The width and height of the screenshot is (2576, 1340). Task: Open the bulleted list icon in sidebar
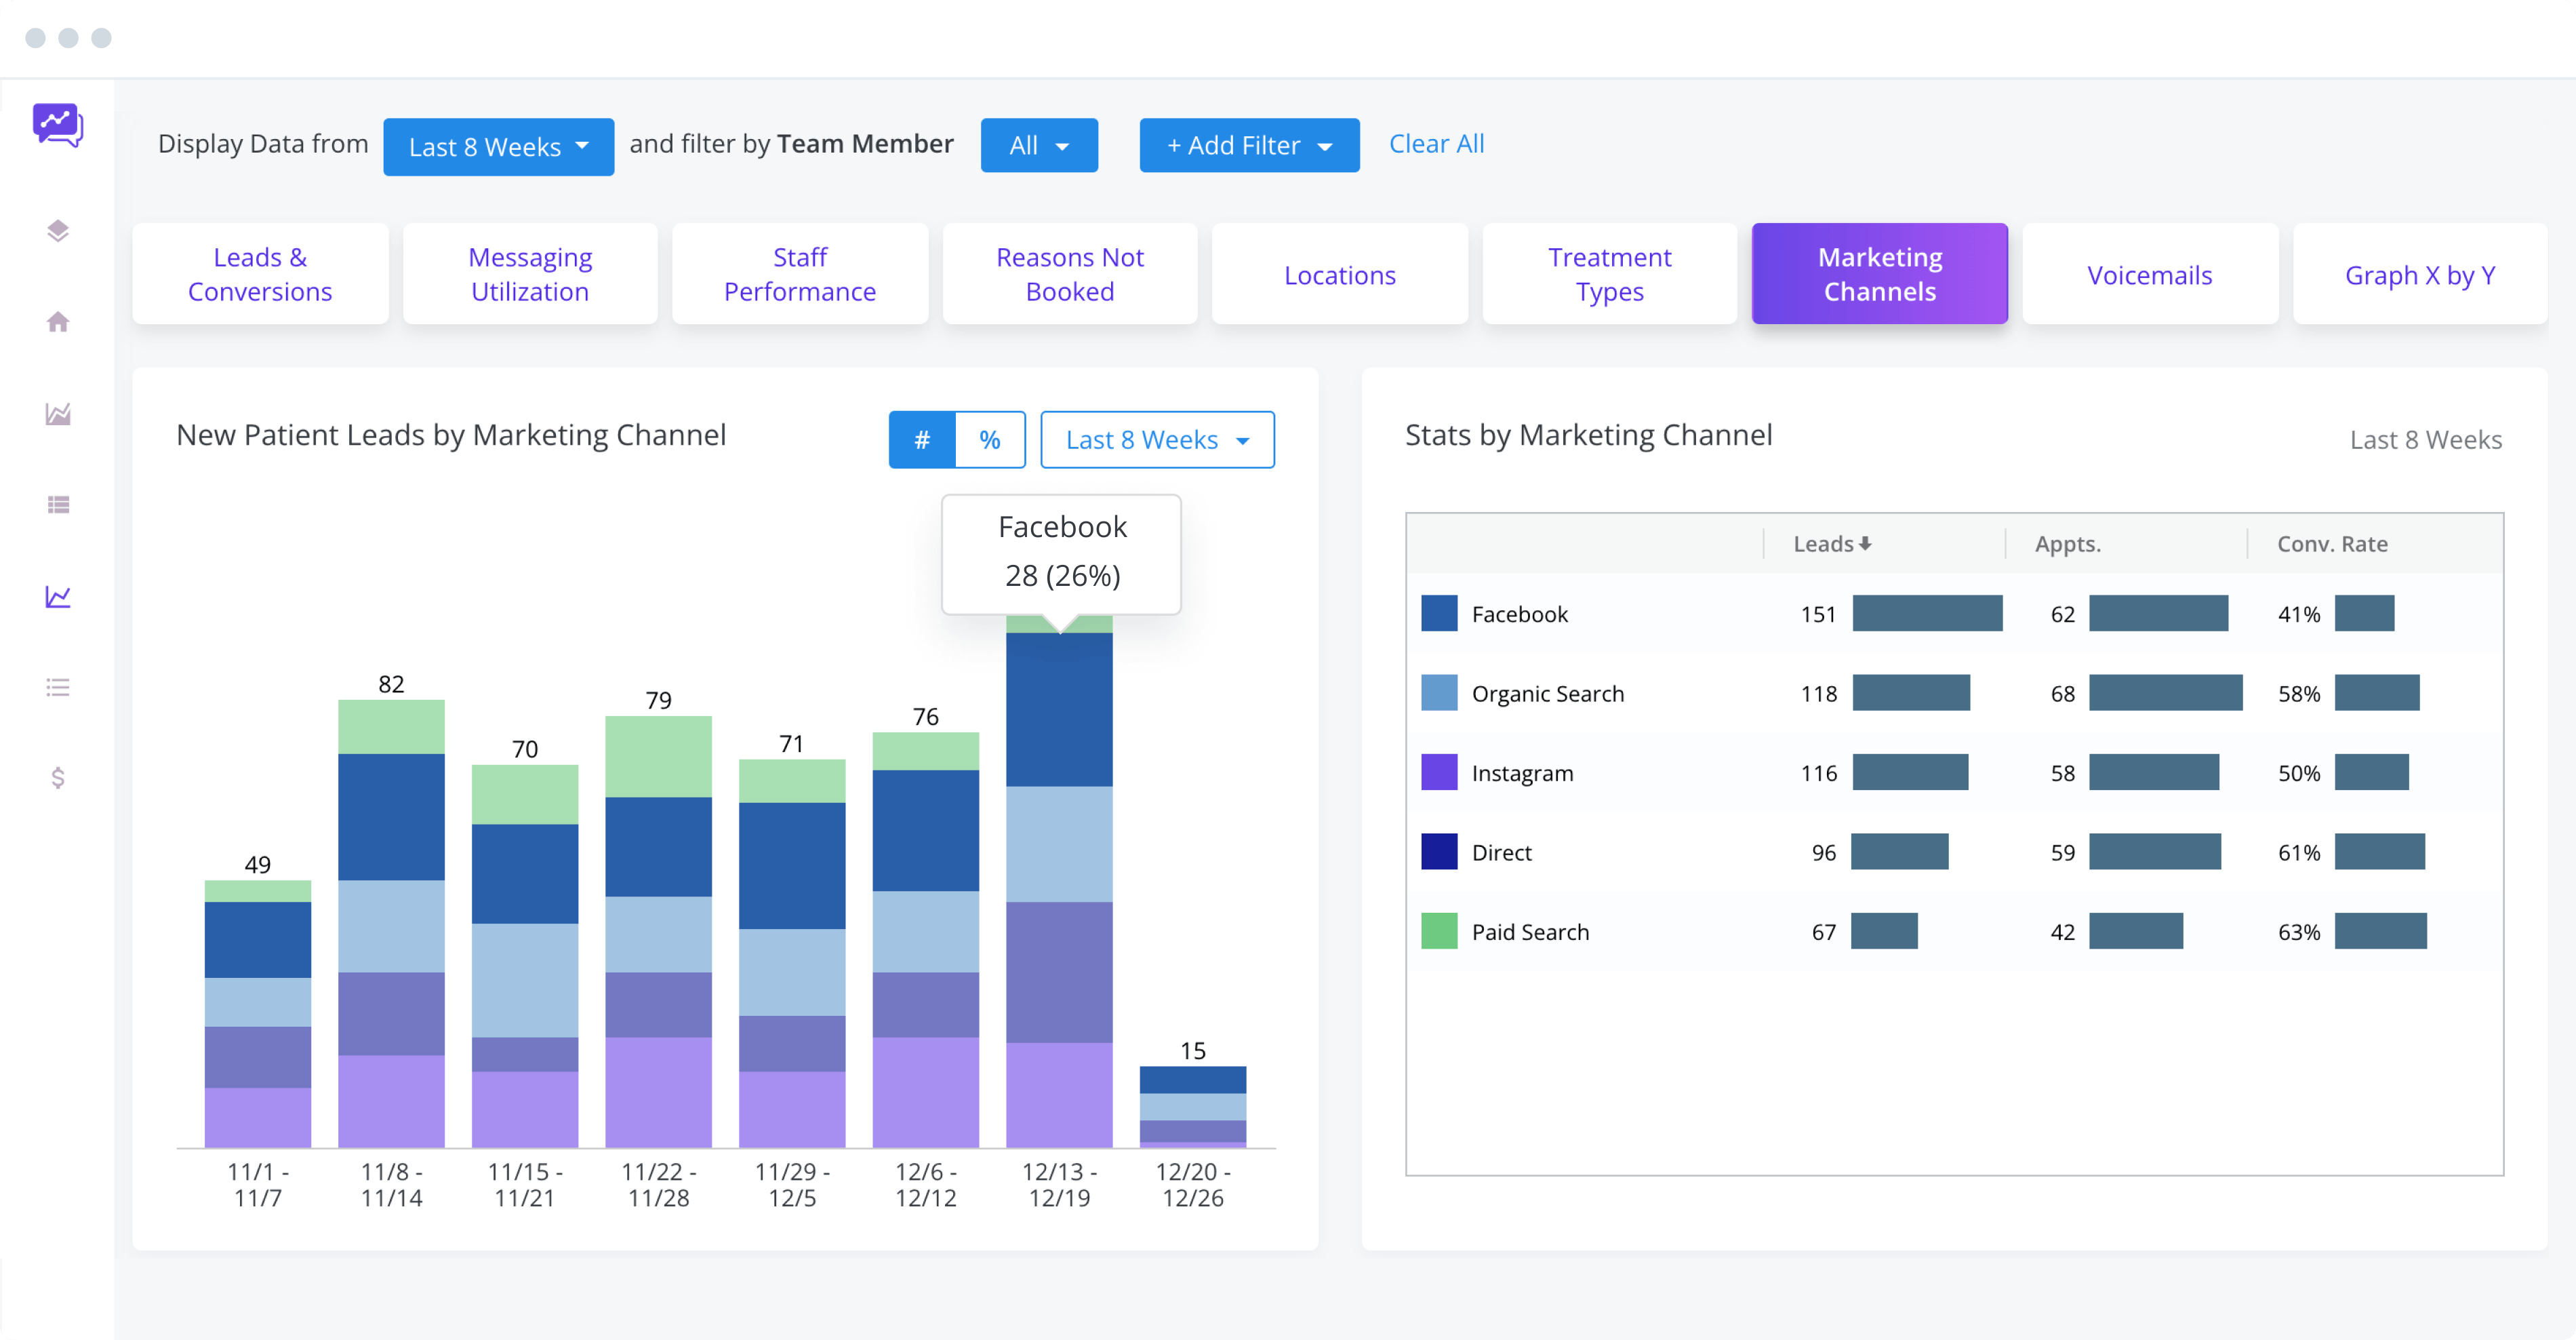(58, 688)
